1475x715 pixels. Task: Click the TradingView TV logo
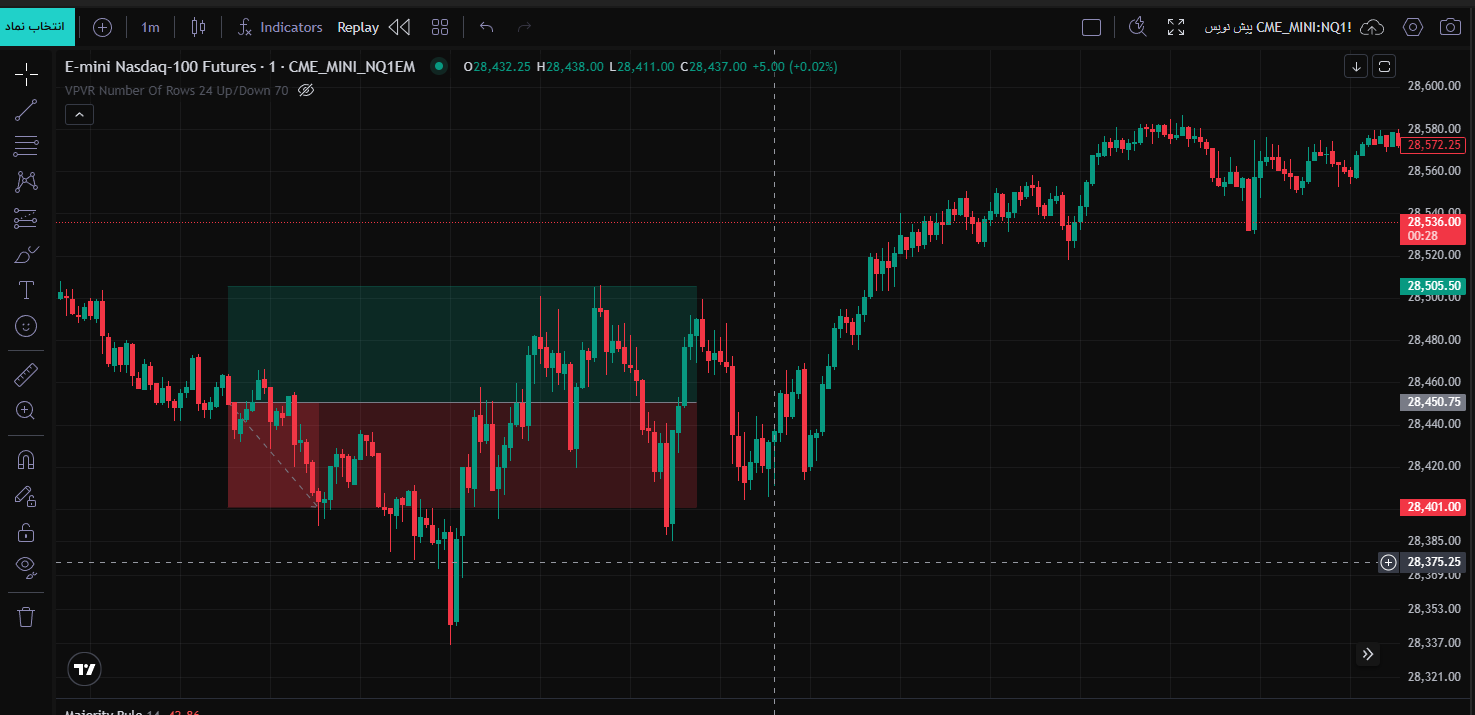point(85,669)
